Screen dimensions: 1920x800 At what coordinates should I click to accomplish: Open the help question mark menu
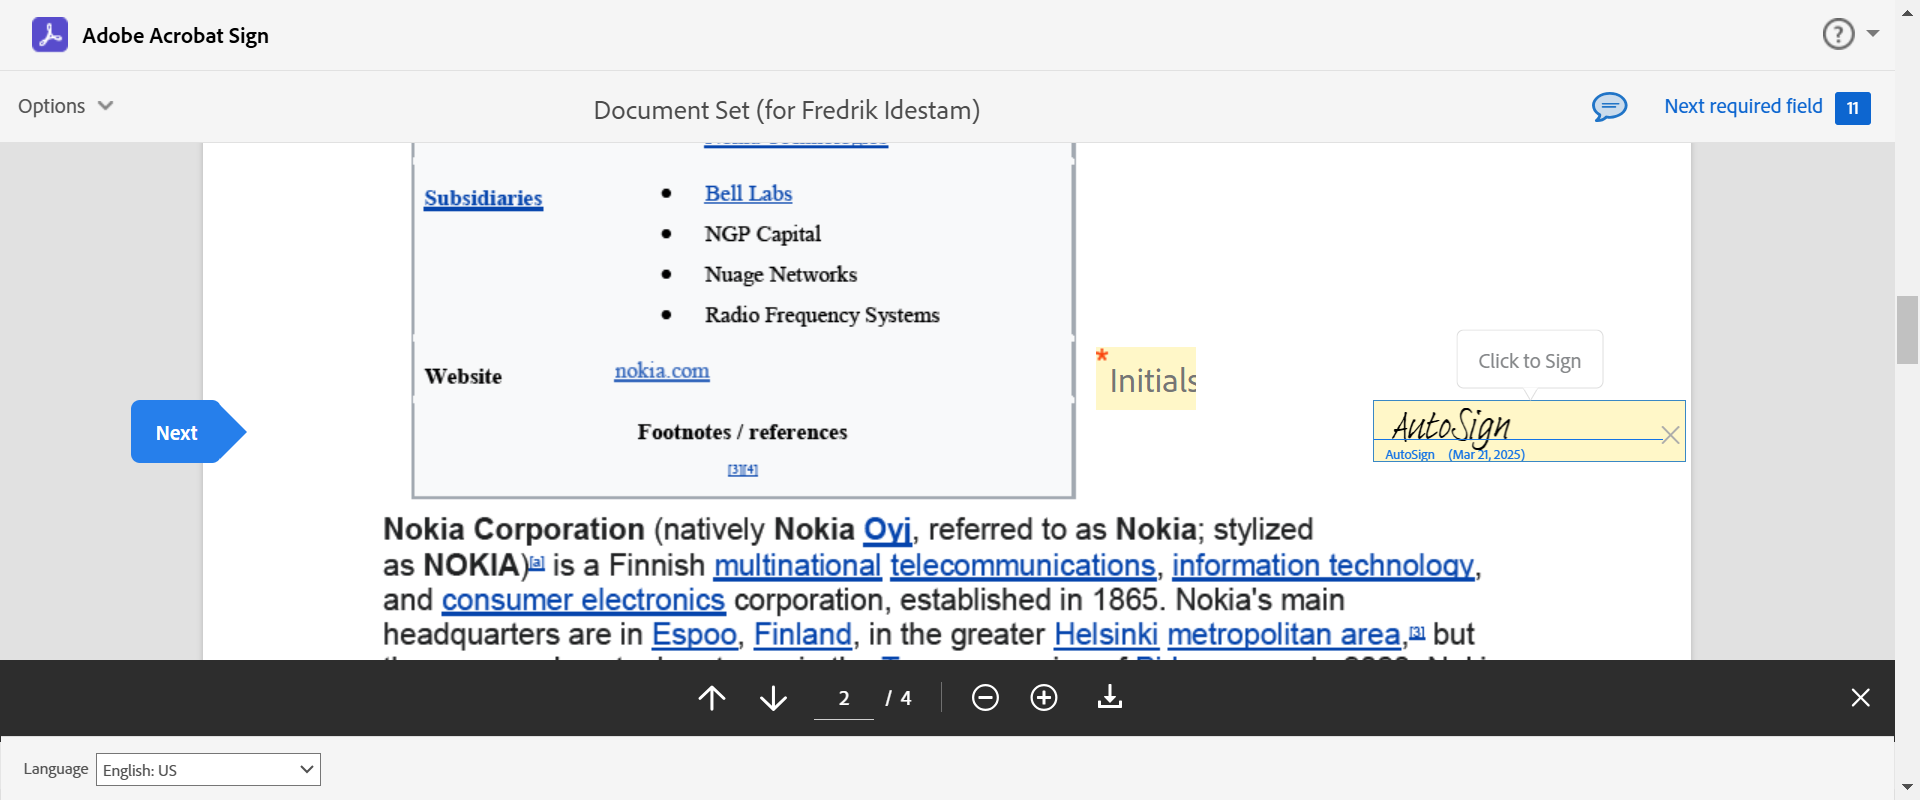click(1838, 34)
